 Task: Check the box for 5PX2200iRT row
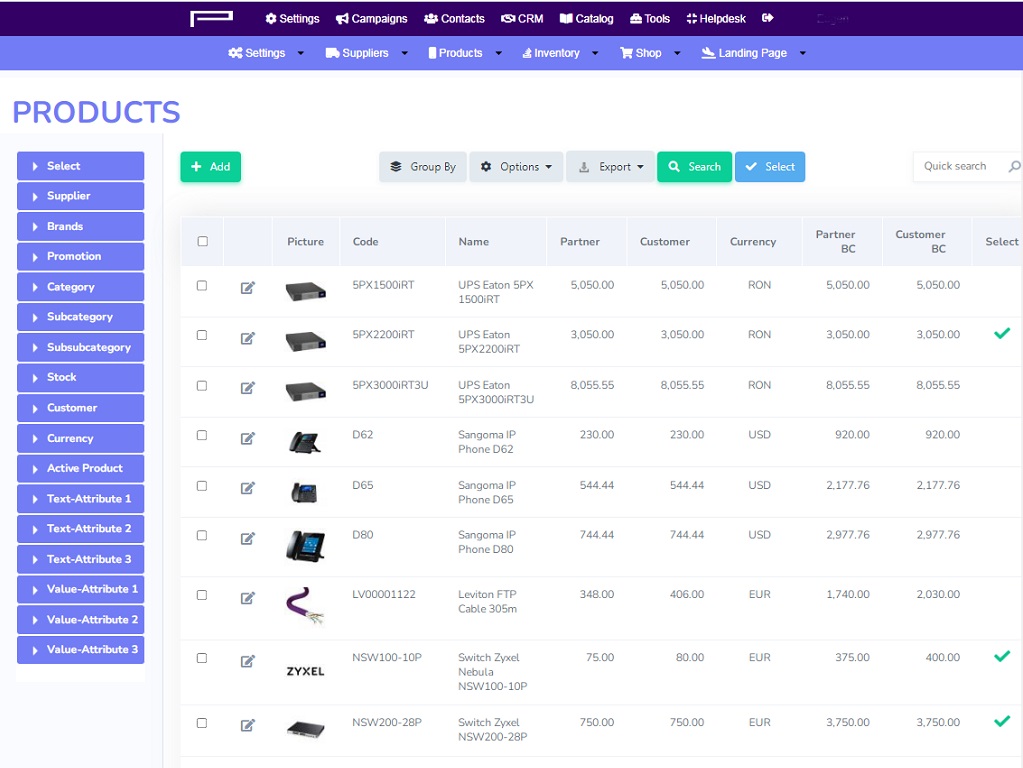pos(202,335)
